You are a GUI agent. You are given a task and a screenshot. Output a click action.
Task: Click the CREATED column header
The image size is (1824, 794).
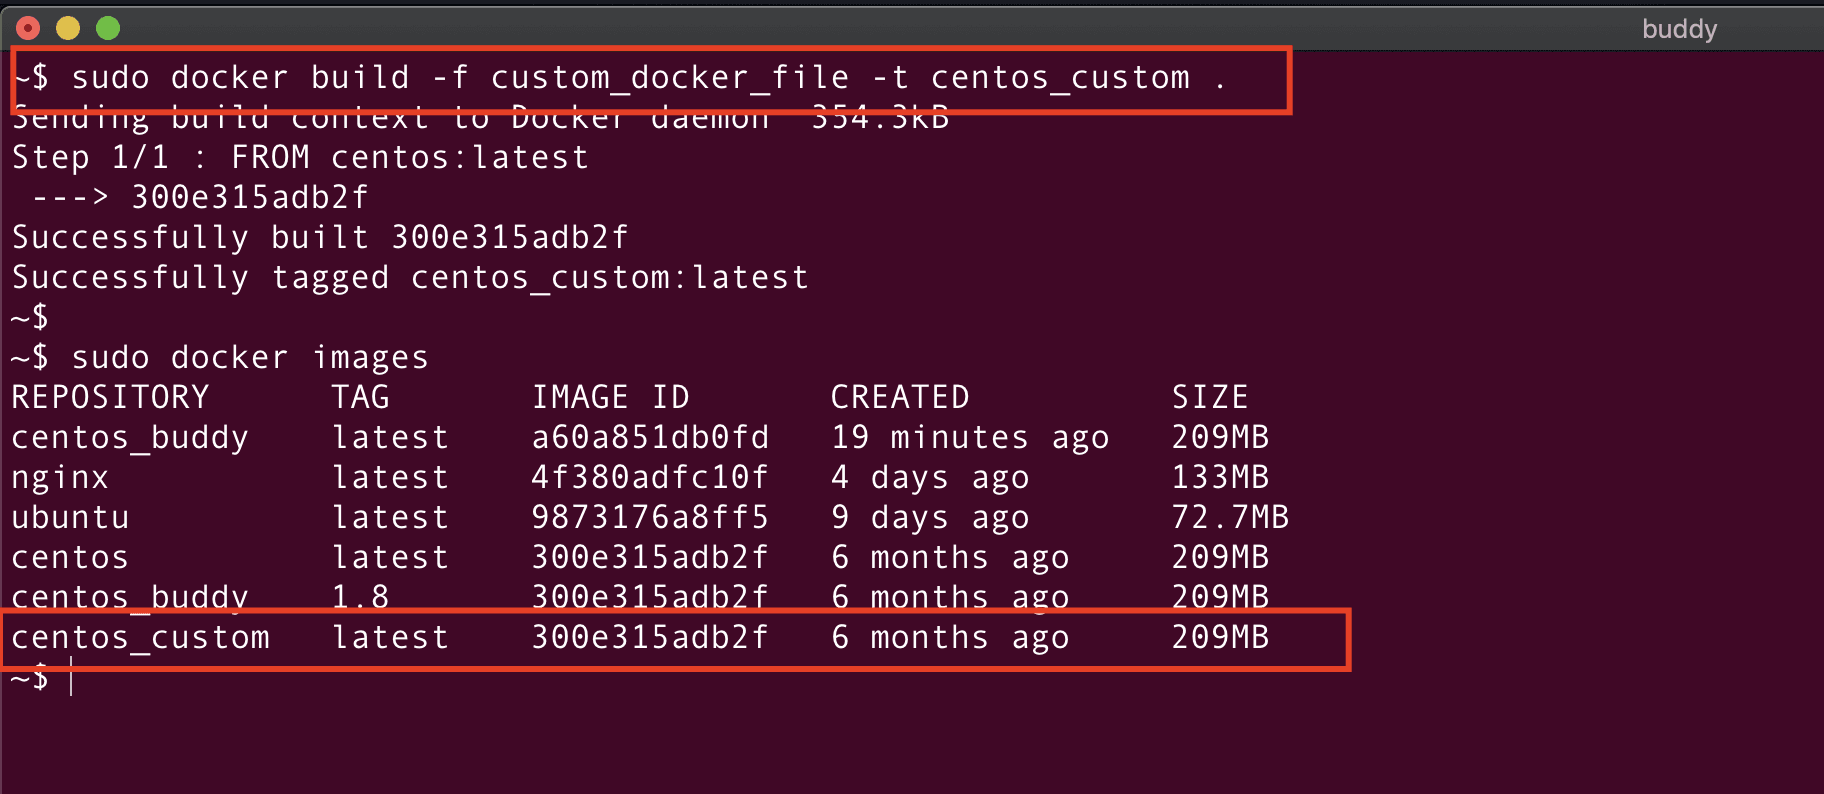900,398
